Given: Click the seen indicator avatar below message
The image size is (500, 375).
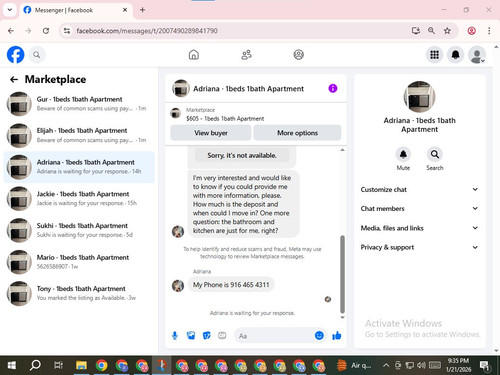Looking at the screenshot, I should tap(328, 299).
